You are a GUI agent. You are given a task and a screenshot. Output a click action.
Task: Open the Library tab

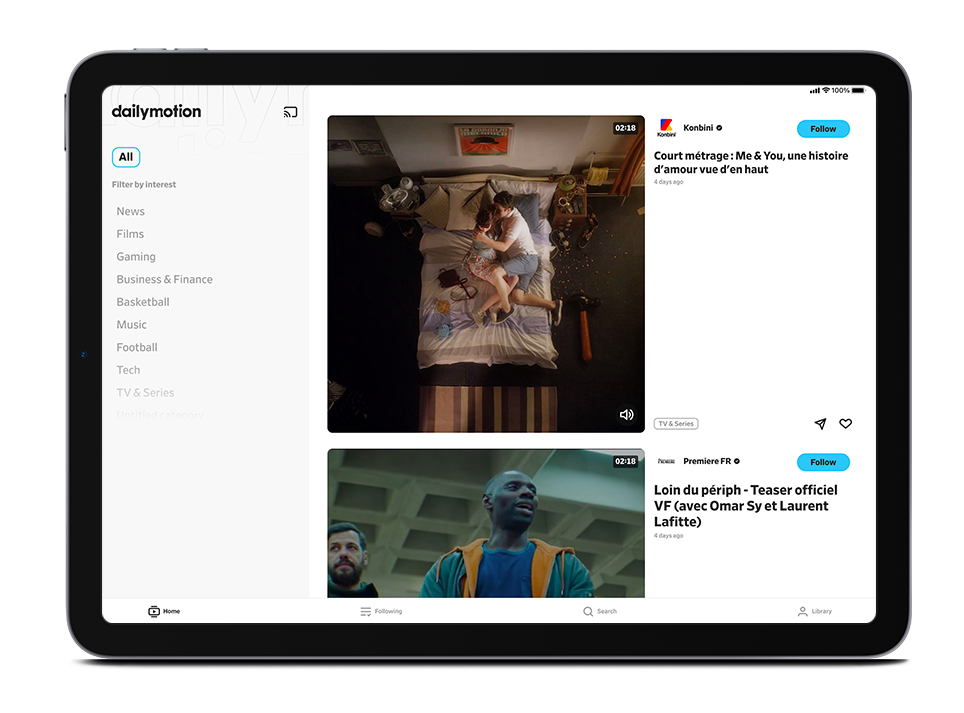pyautogui.click(x=815, y=611)
